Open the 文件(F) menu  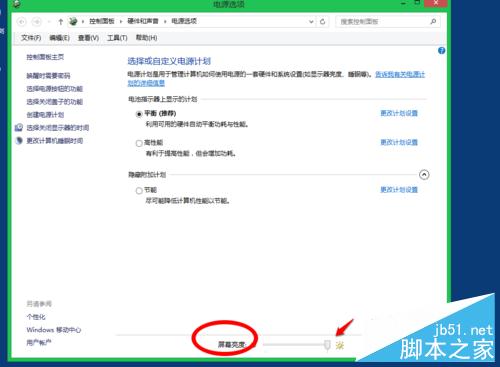(31, 38)
